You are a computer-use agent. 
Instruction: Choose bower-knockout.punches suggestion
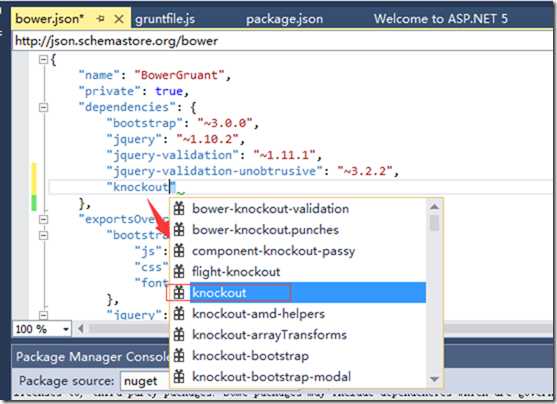pos(265,230)
